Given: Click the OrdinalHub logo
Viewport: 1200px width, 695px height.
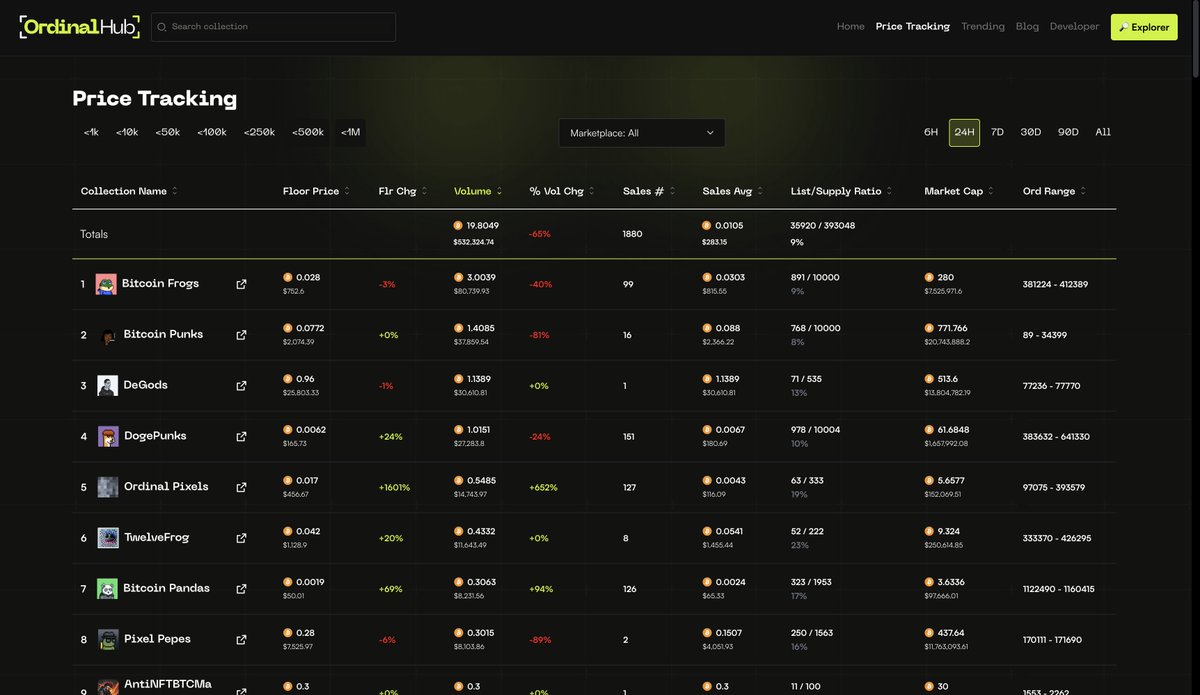Looking at the screenshot, I should tap(79, 27).
